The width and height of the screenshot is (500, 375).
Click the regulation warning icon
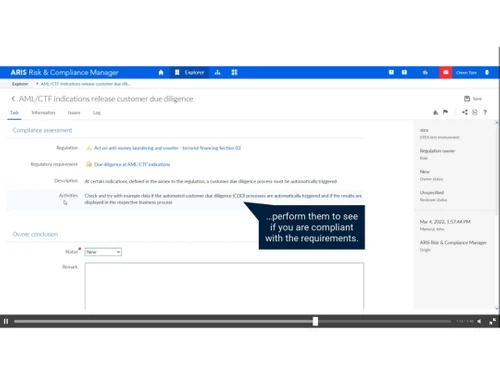[x=89, y=148]
